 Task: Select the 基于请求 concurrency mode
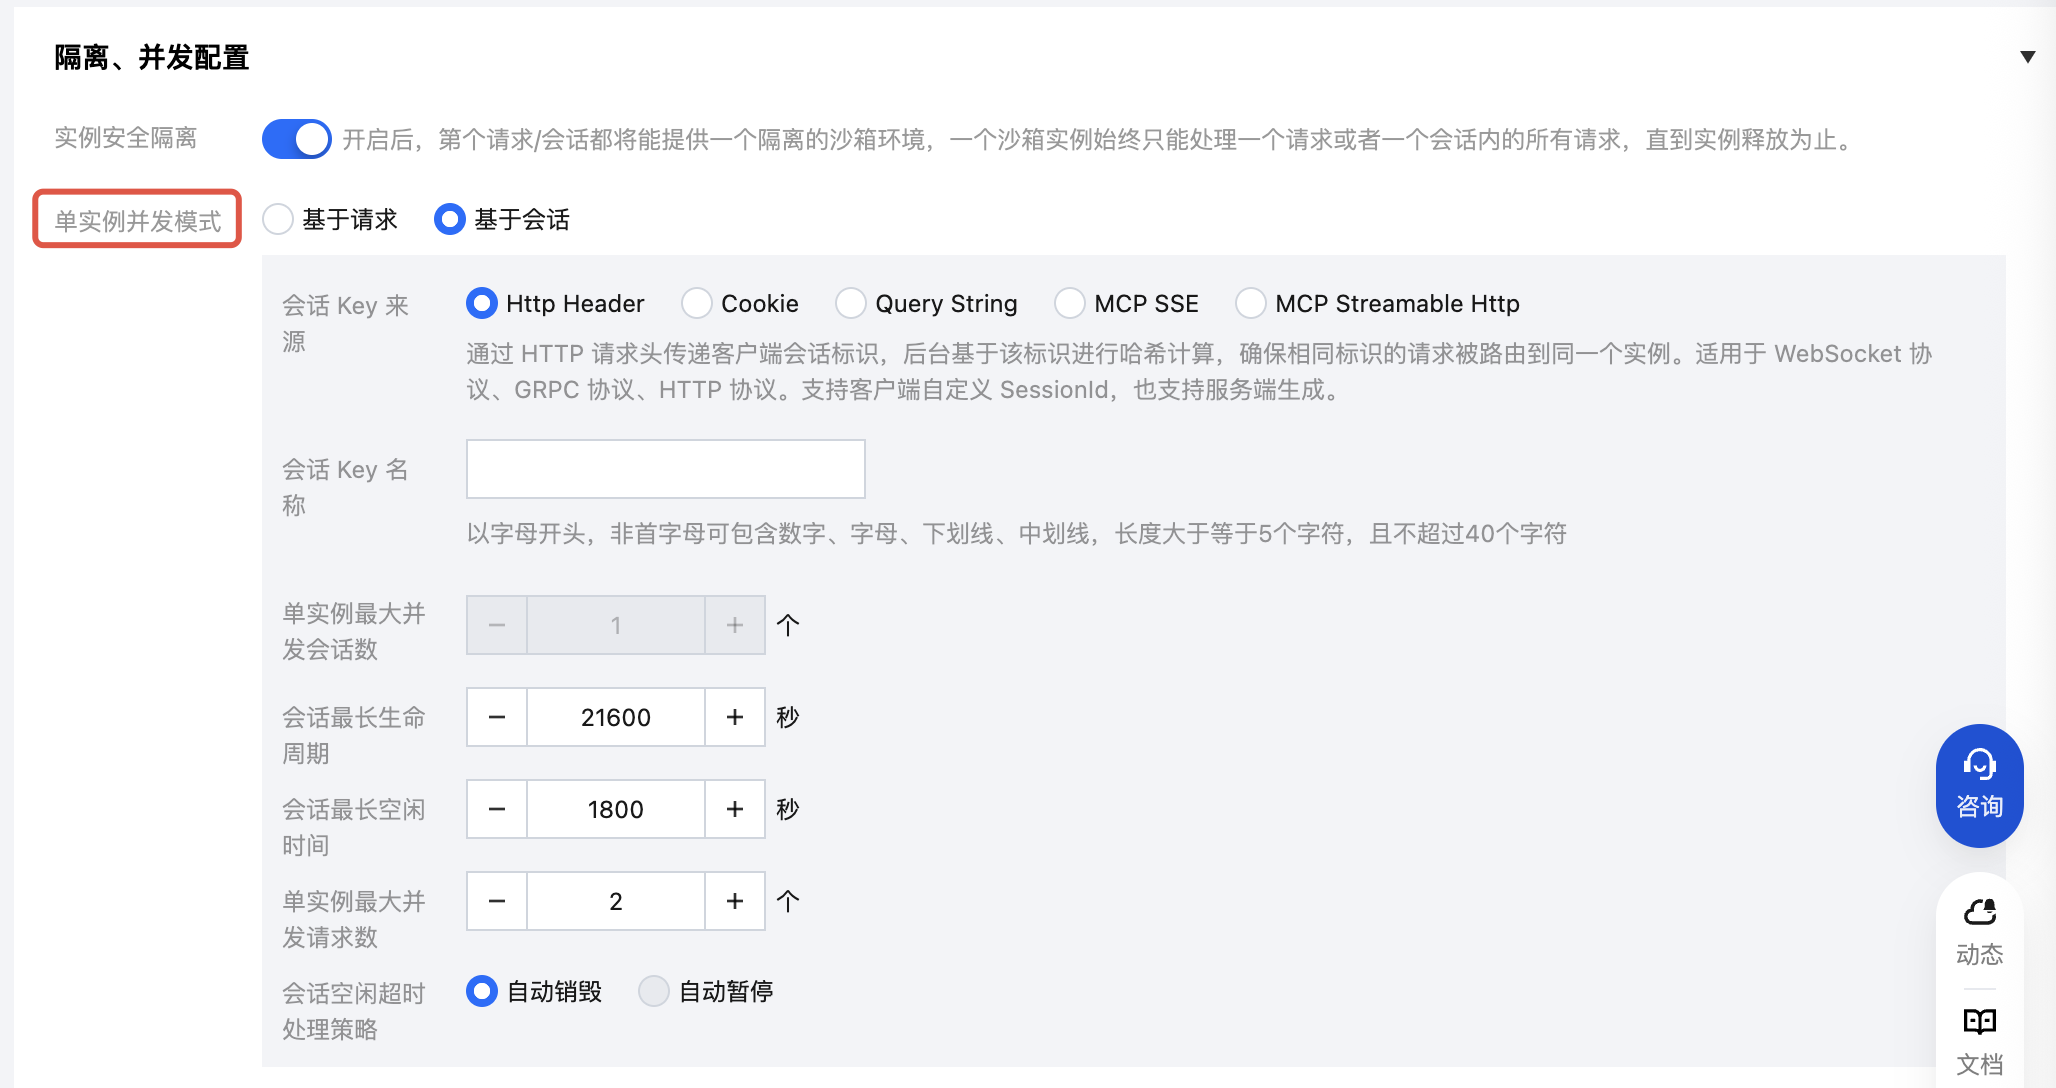pos(278,219)
